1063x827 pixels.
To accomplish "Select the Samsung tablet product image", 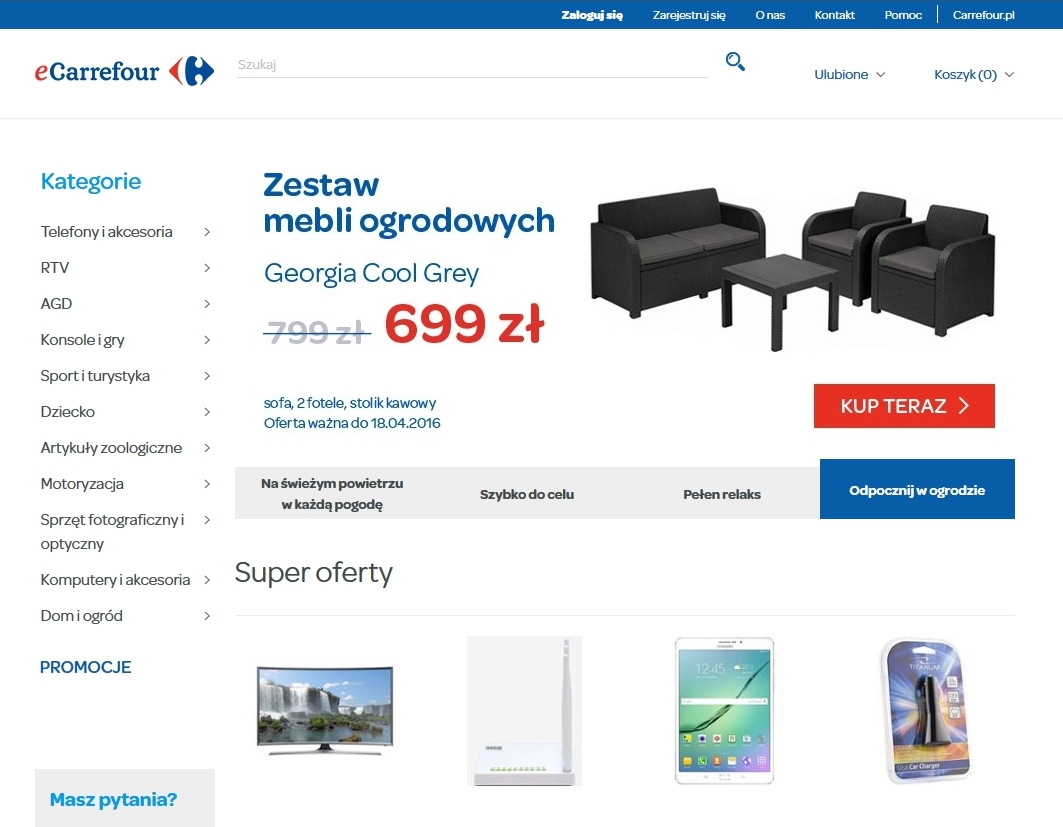I will [723, 710].
